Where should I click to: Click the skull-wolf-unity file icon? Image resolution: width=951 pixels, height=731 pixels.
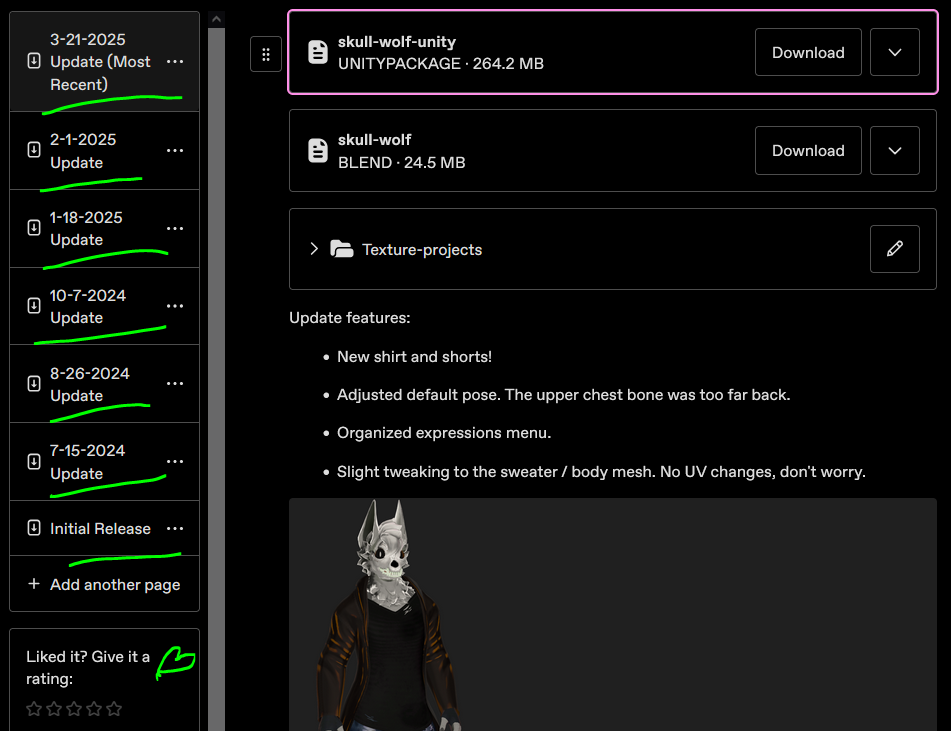click(x=318, y=52)
